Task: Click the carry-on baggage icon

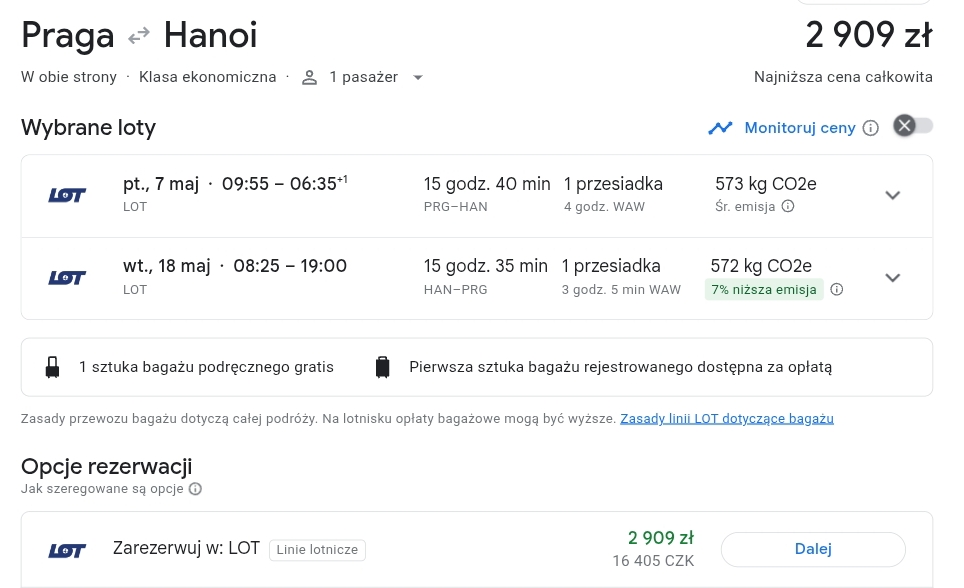Action: [53, 367]
